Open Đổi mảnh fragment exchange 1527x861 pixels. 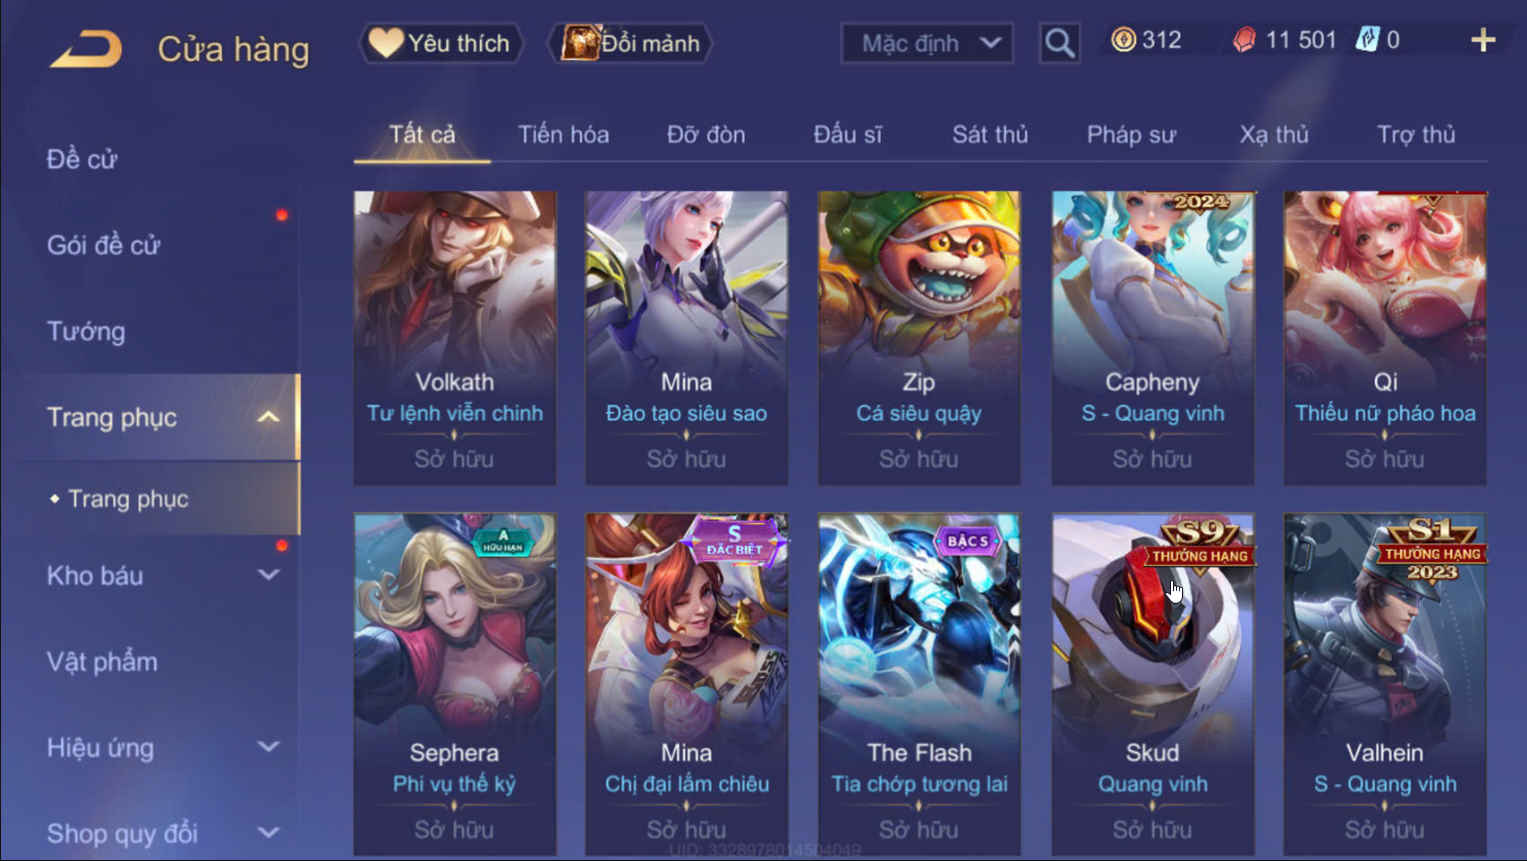(x=631, y=43)
